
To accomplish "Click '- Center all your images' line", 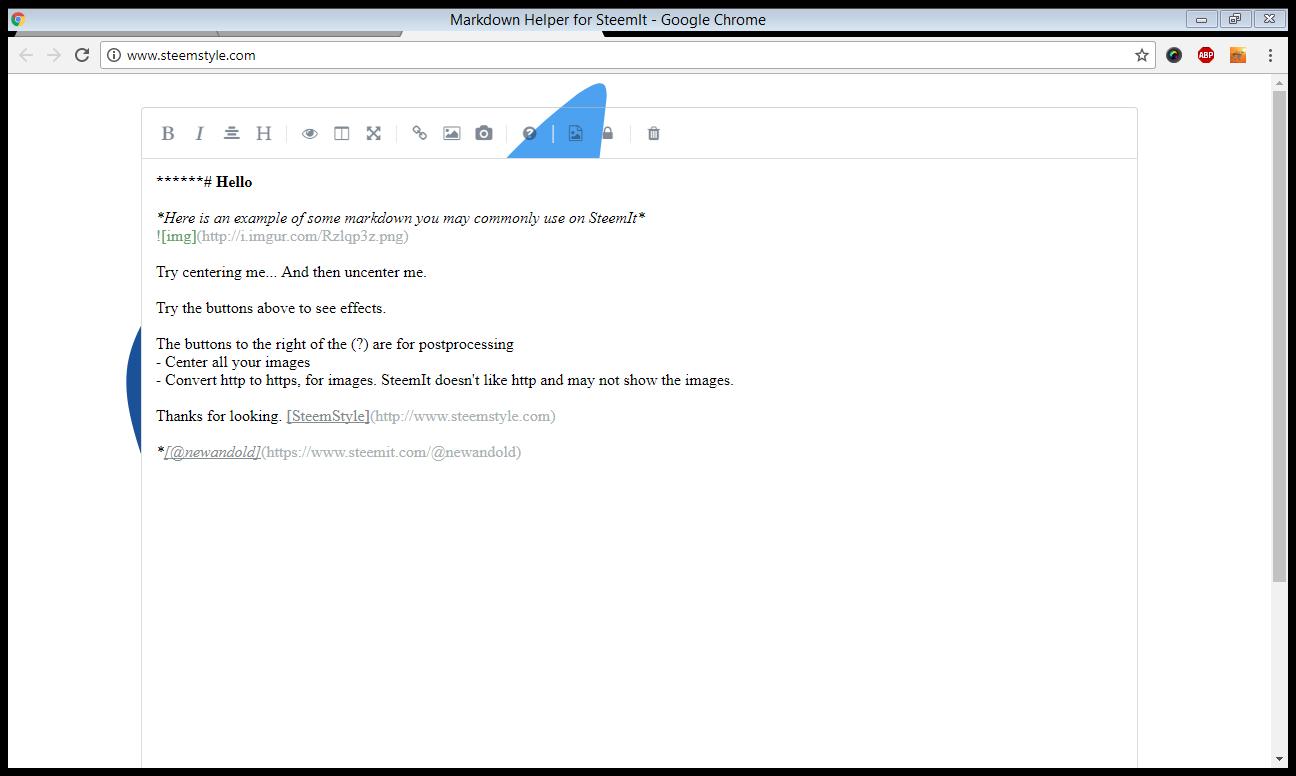I will (234, 362).
